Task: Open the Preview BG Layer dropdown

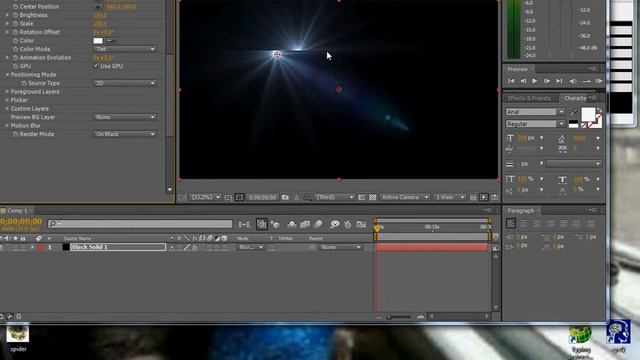Action: point(125,117)
